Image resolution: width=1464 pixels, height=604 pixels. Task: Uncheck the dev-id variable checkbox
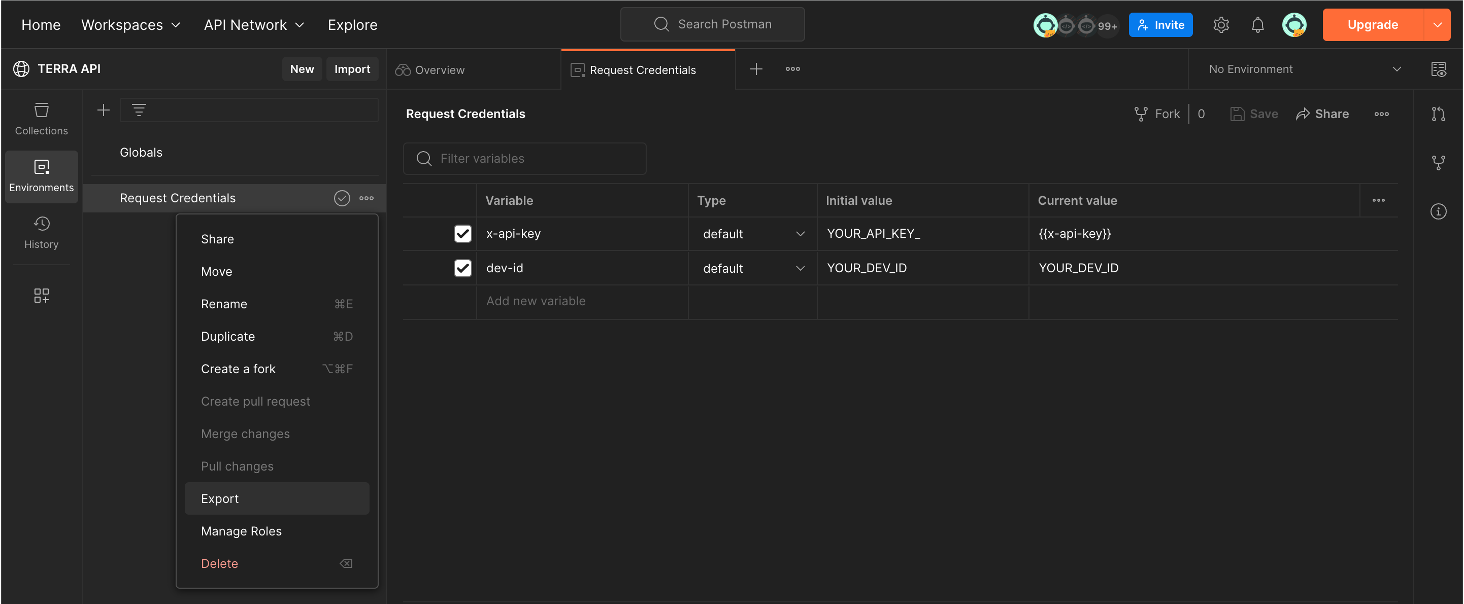coord(463,268)
